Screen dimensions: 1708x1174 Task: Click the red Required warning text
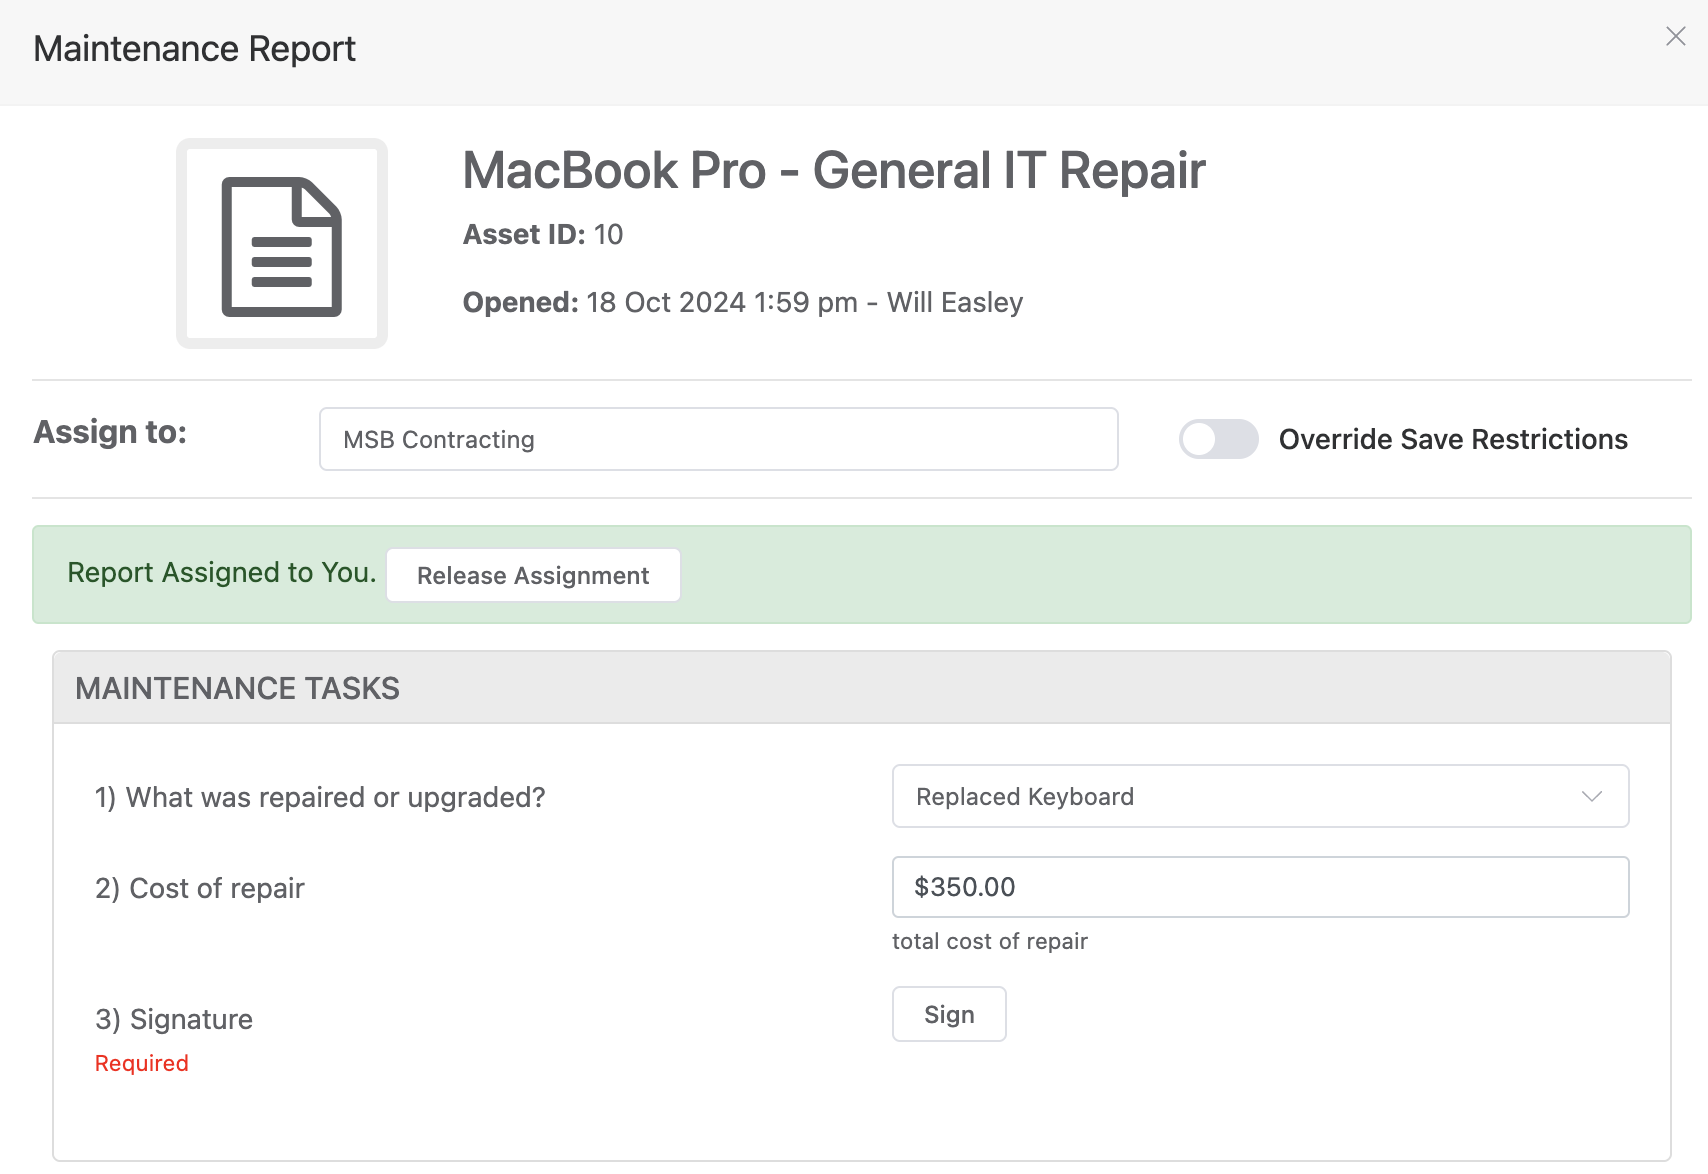pyautogui.click(x=141, y=1063)
